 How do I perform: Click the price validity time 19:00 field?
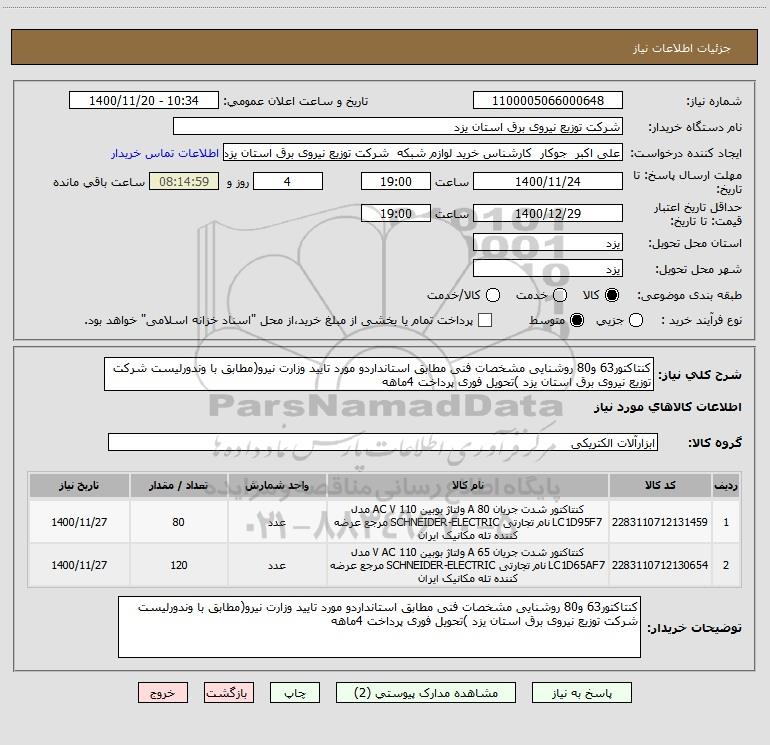[x=396, y=214]
